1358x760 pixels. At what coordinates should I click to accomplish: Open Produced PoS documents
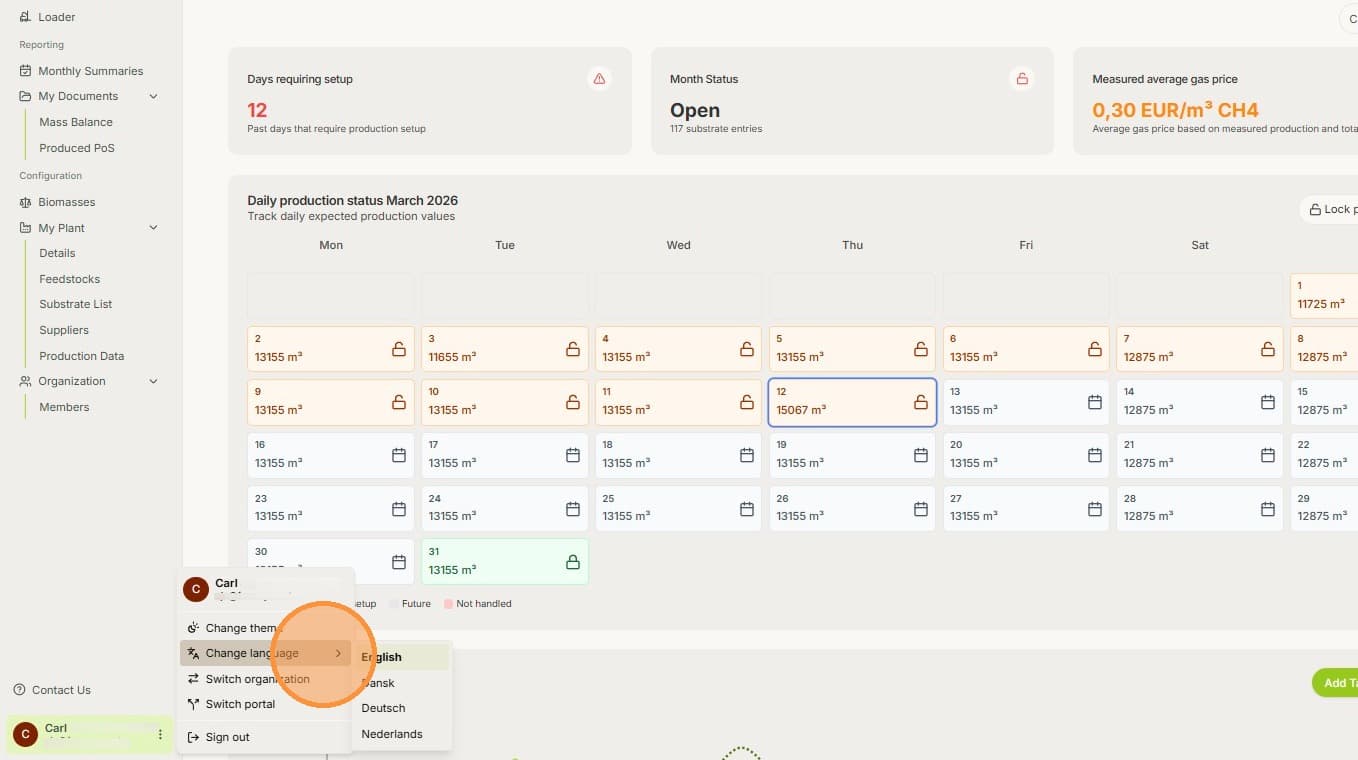pyautogui.click(x=77, y=148)
